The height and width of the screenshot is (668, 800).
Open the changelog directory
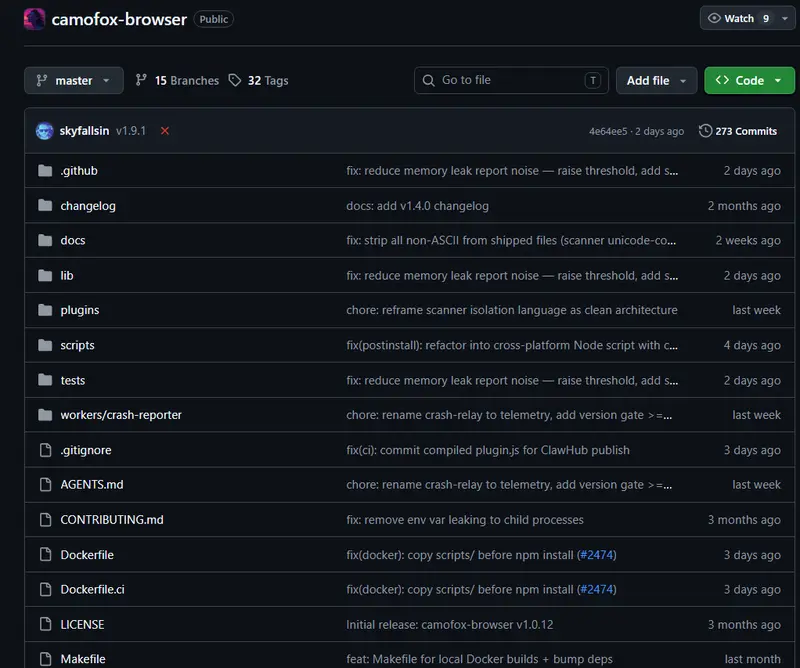tap(88, 206)
